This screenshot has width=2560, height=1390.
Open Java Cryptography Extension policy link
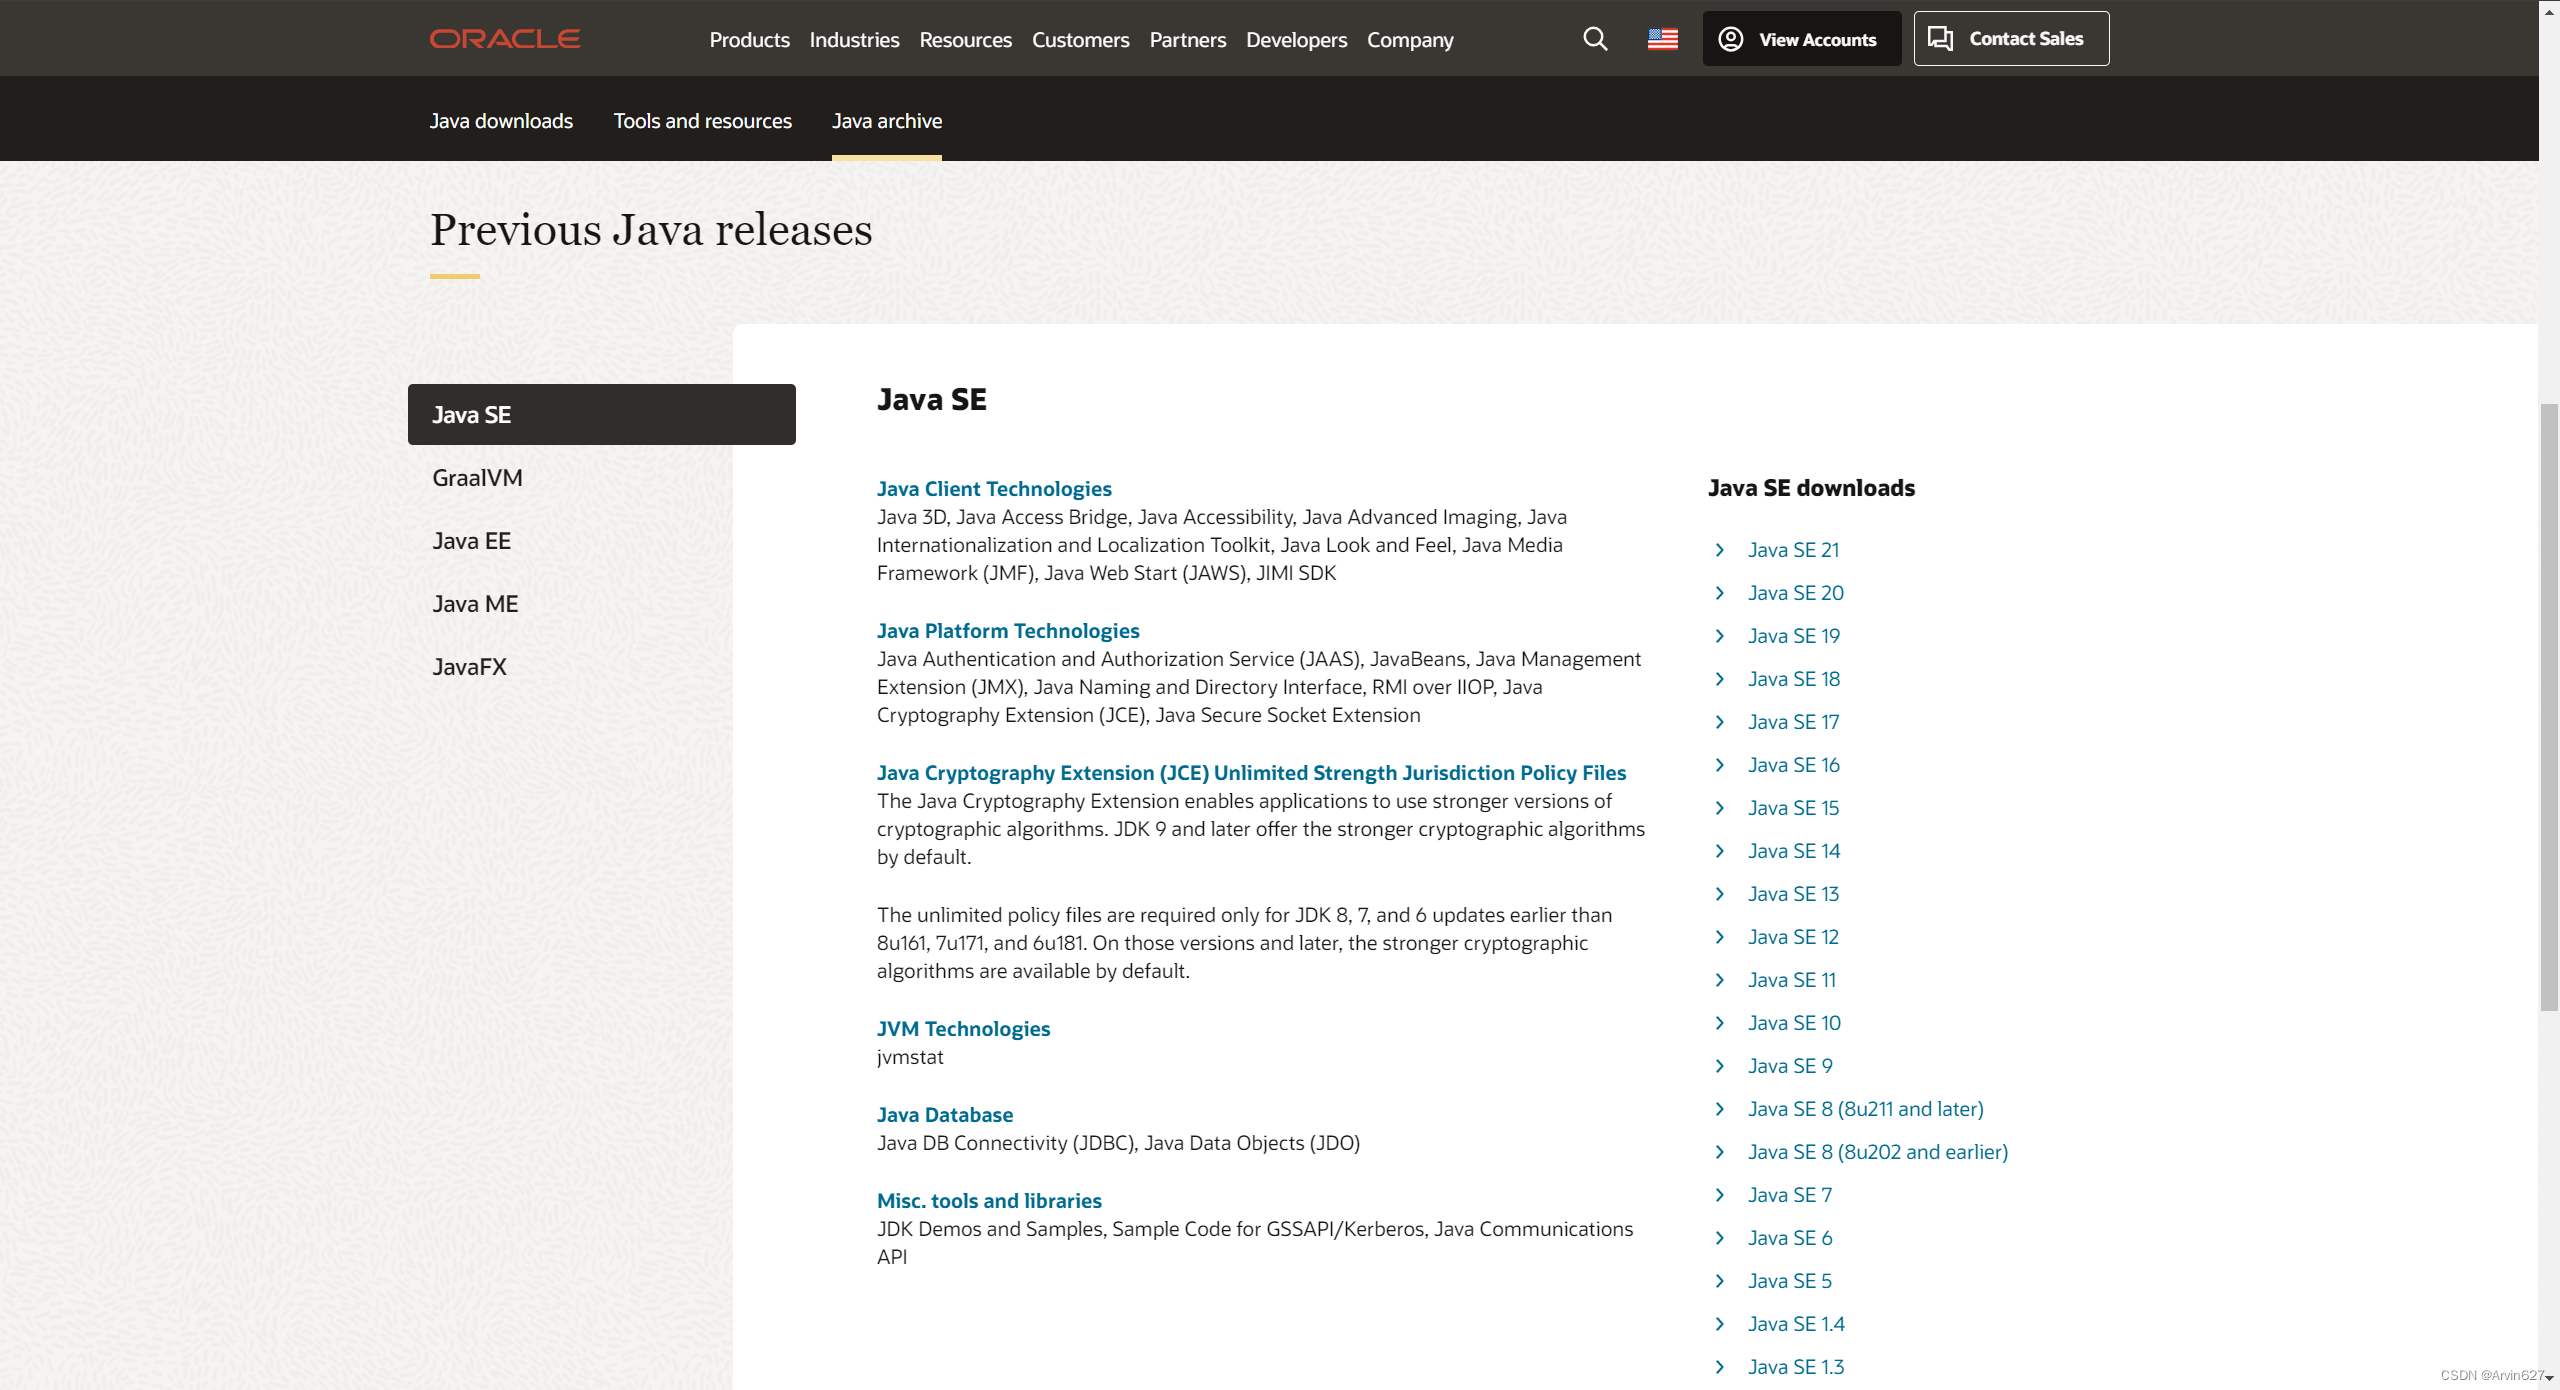click(x=1251, y=772)
